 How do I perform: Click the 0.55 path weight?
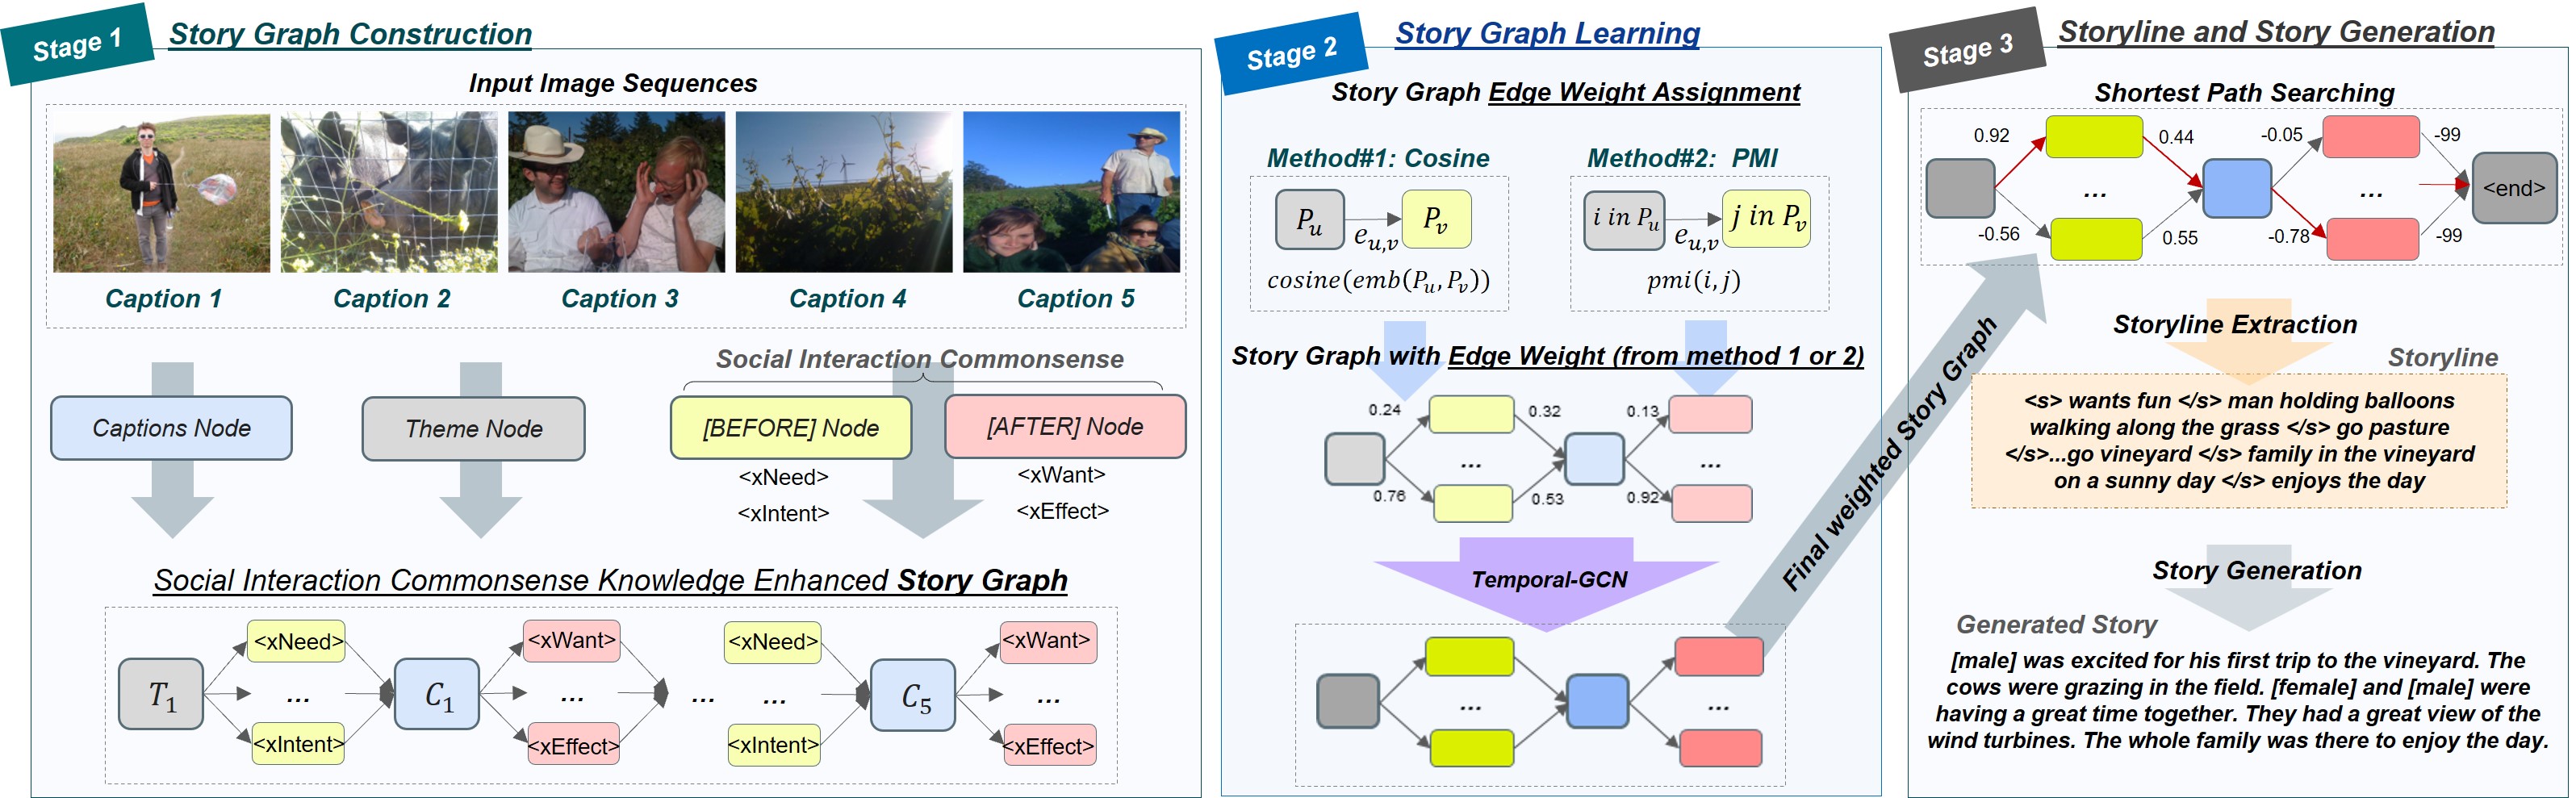[x=2180, y=238]
